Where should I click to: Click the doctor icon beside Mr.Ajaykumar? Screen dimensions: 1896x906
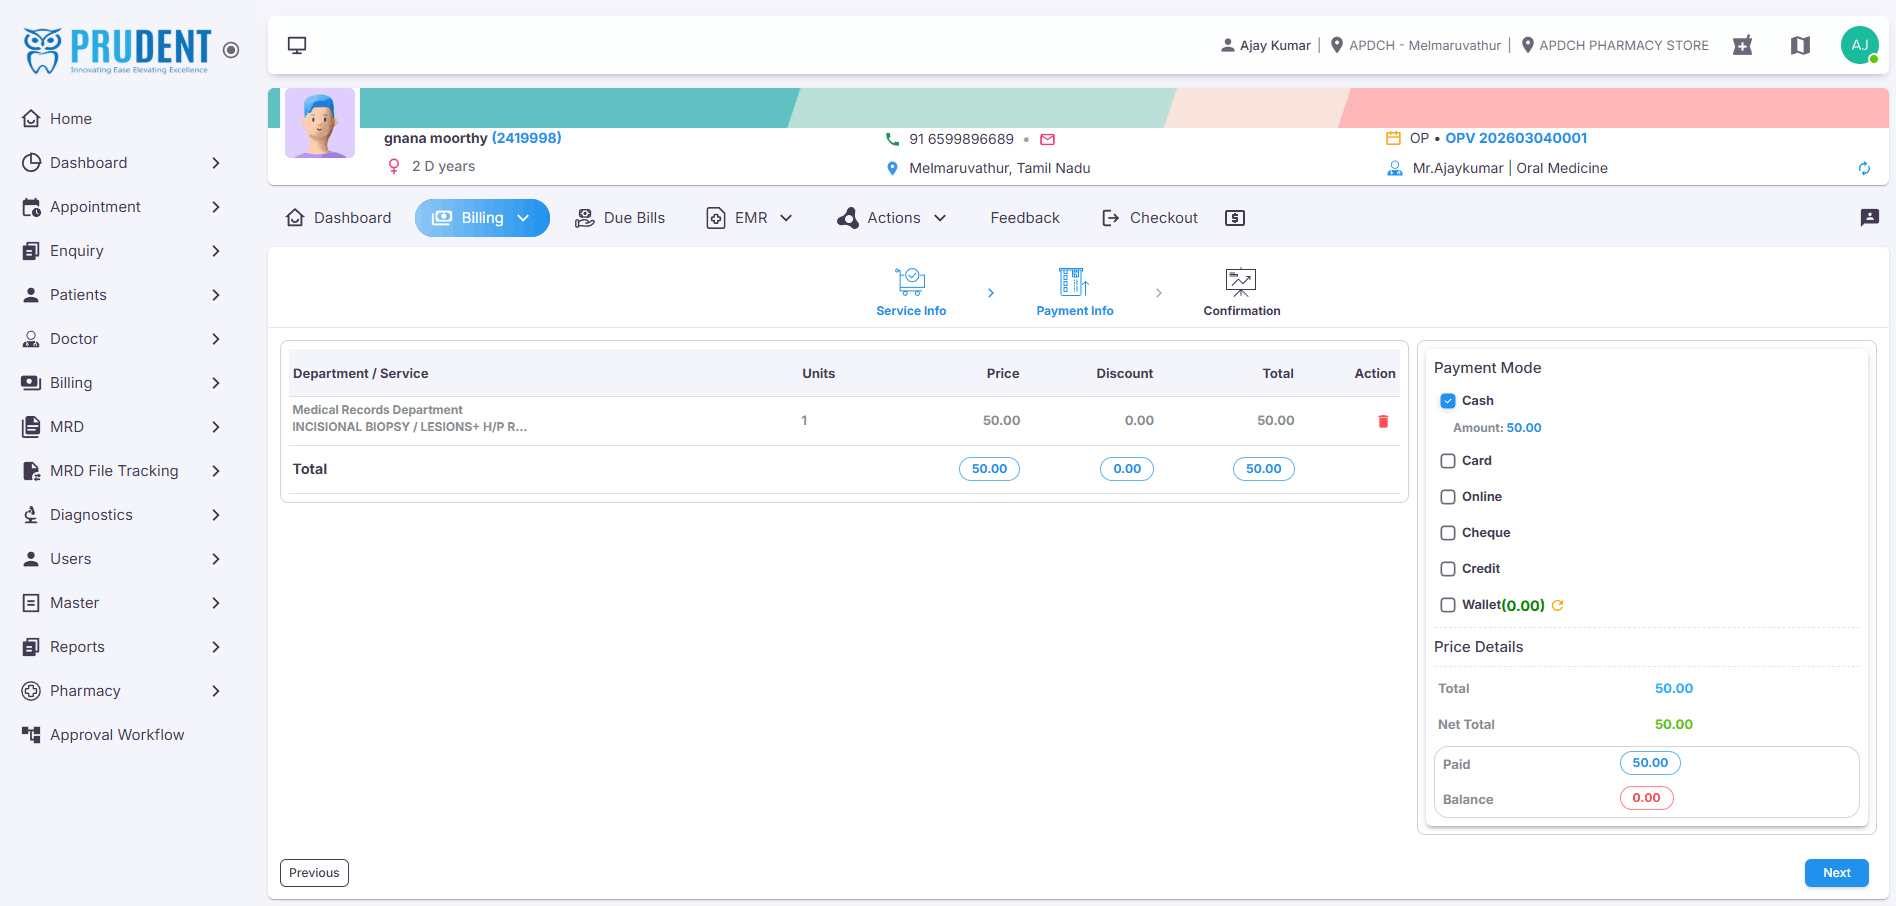point(1394,168)
